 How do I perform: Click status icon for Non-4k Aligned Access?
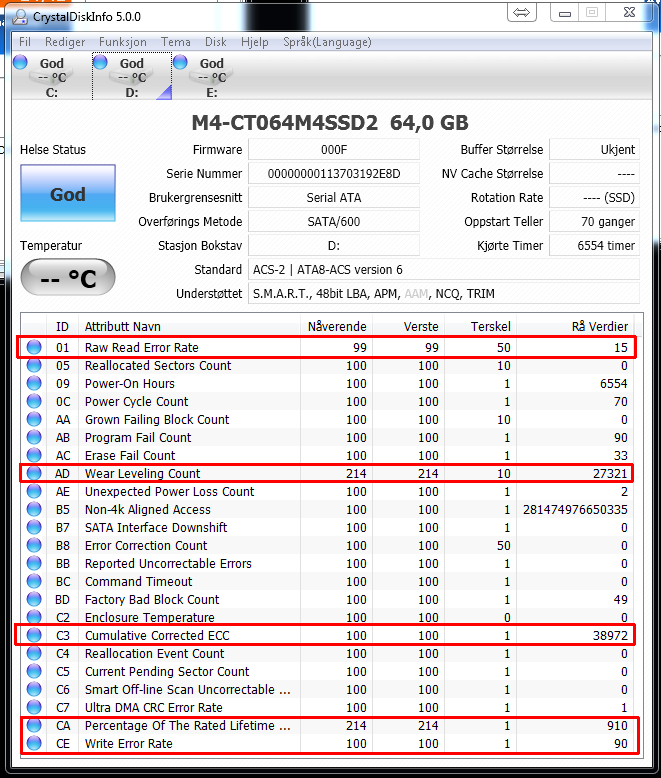point(34,509)
